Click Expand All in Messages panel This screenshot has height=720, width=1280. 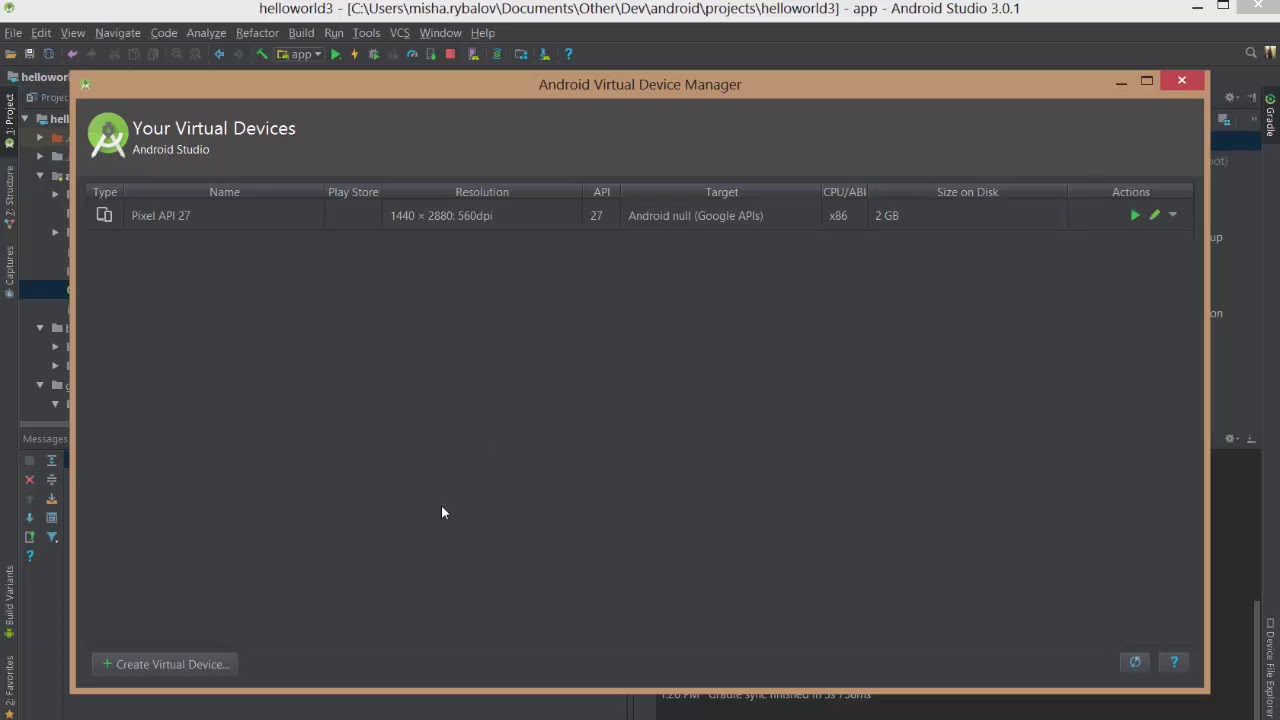[52, 461]
